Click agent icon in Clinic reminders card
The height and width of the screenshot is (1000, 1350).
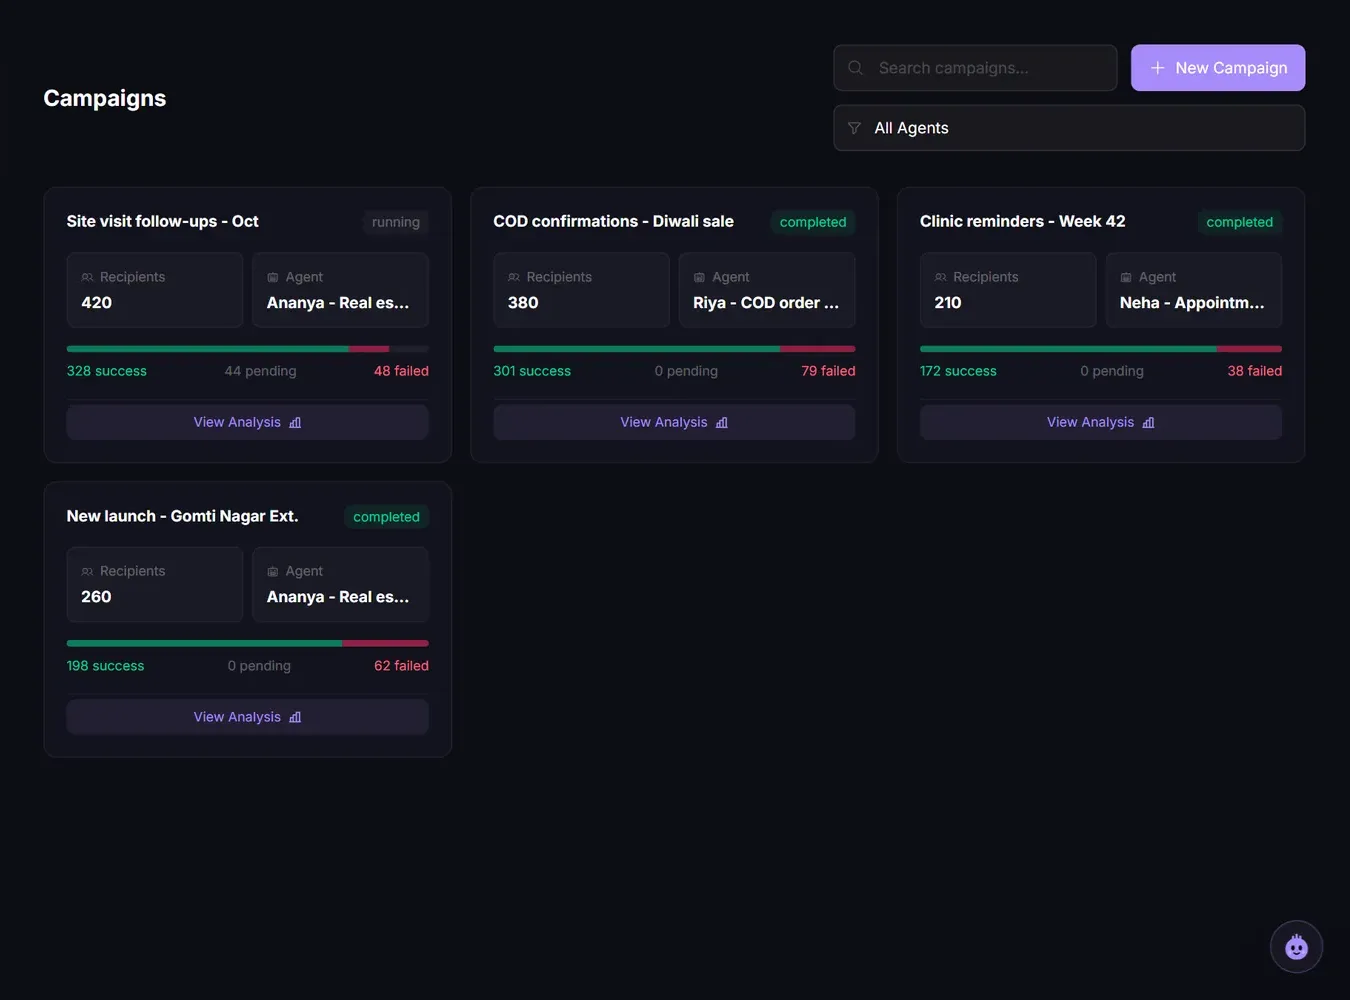[x=1126, y=277]
